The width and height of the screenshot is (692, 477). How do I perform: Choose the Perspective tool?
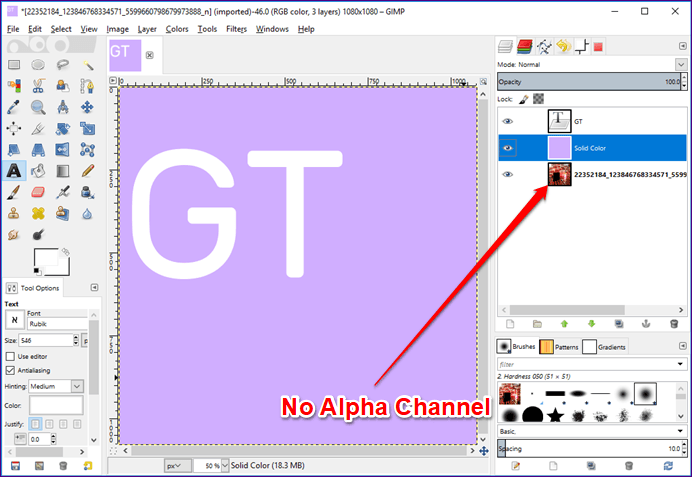(x=38, y=150)
